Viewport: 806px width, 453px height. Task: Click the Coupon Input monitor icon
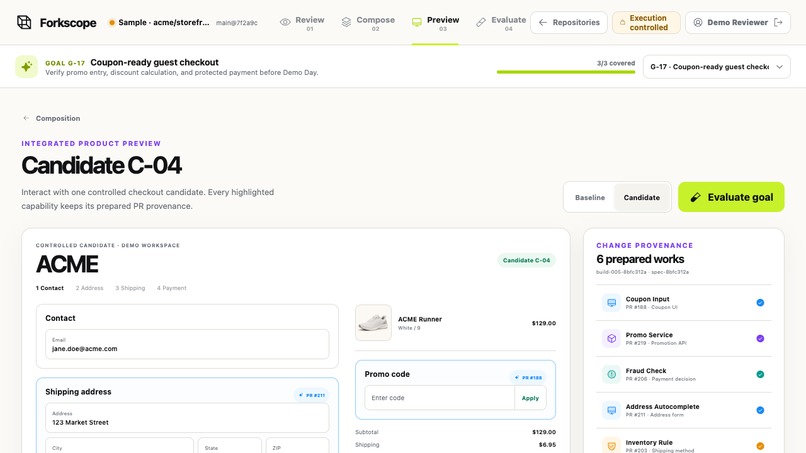pos(611,303)
